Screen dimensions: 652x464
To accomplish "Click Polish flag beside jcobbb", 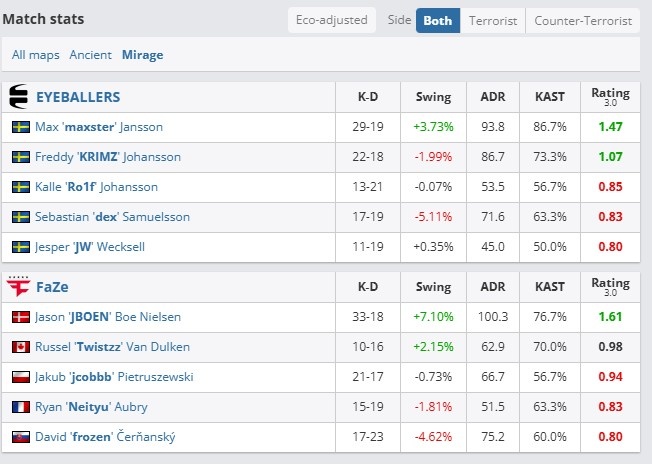I will 21,377.
